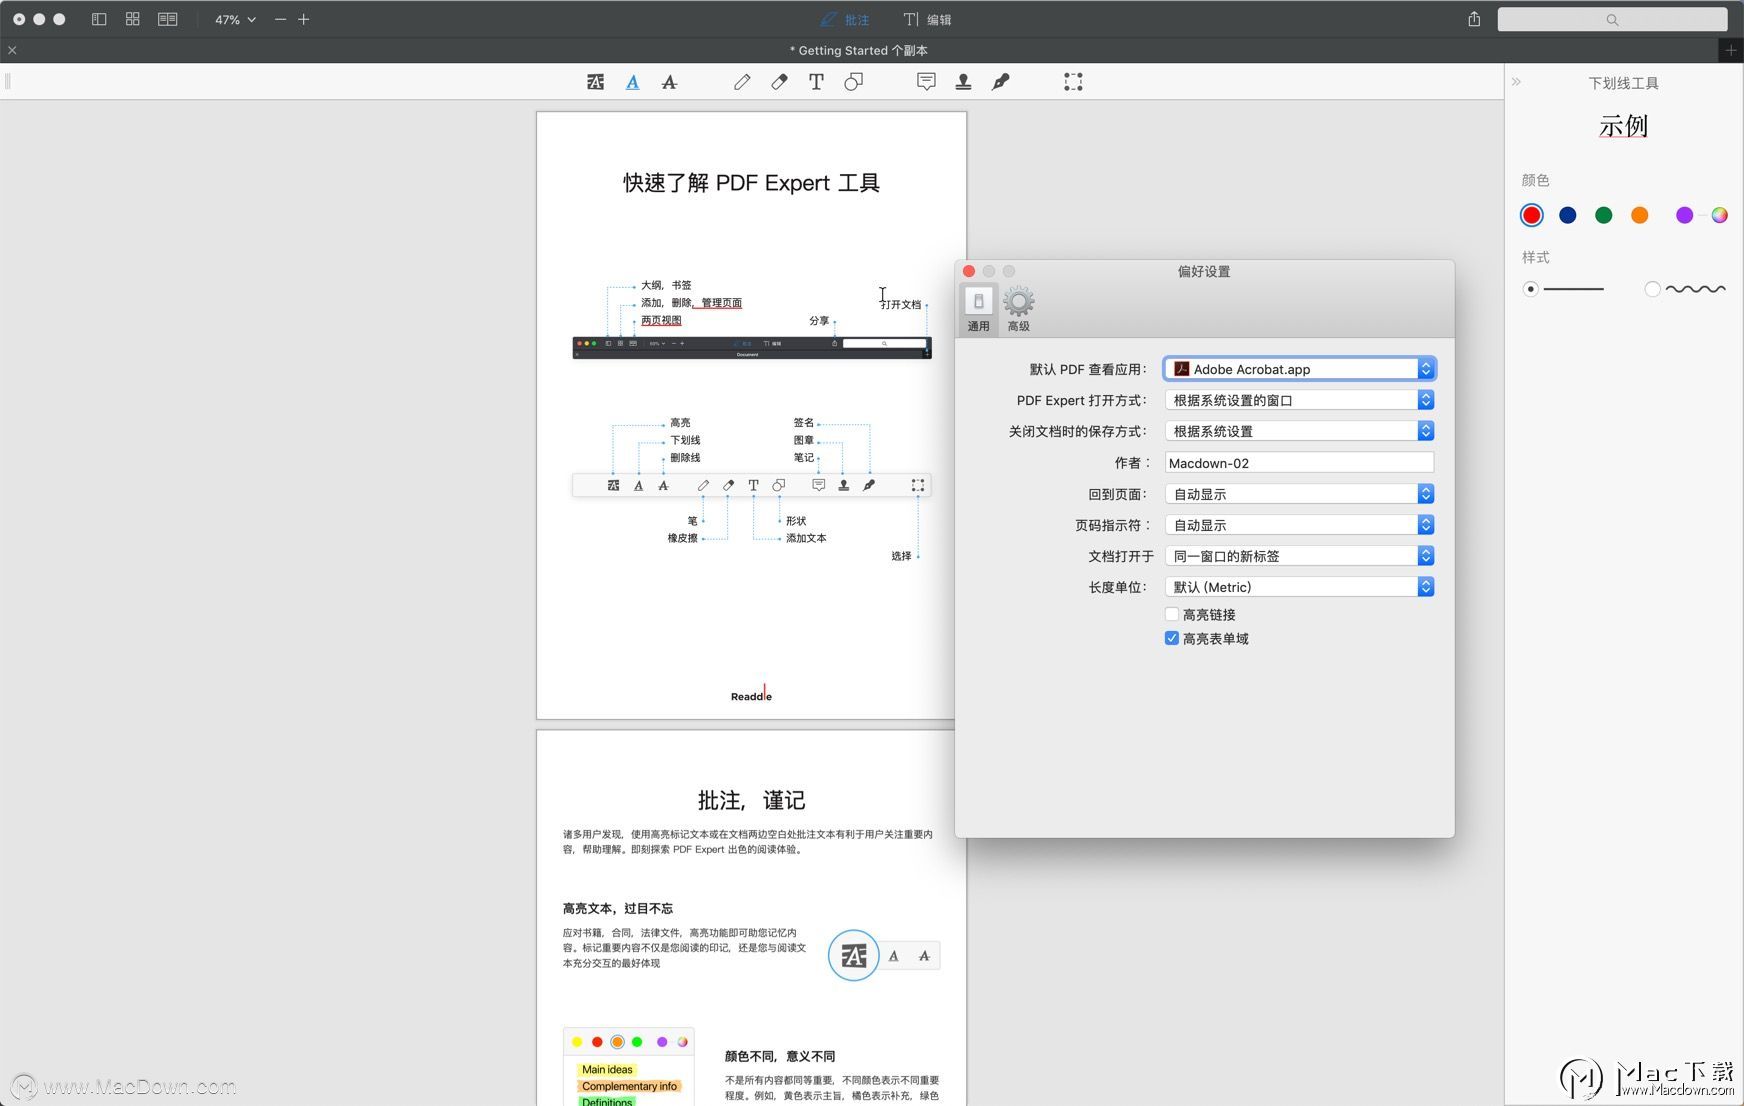Click the 高亮文本, 过目不忘 subheading
Image resolution: width=1744 pixels, height=1106 pixels.
(x=617, y=908)
